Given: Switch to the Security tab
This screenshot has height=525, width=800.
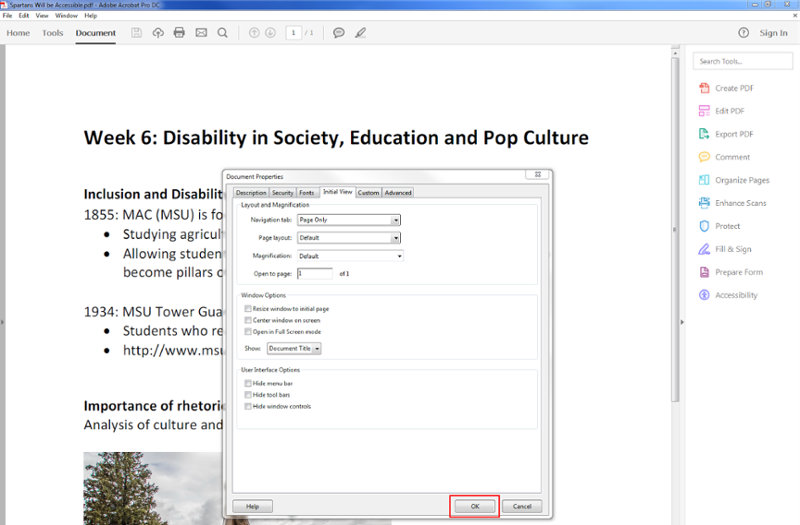Looking at the screenshot, I should click(283, 193).
